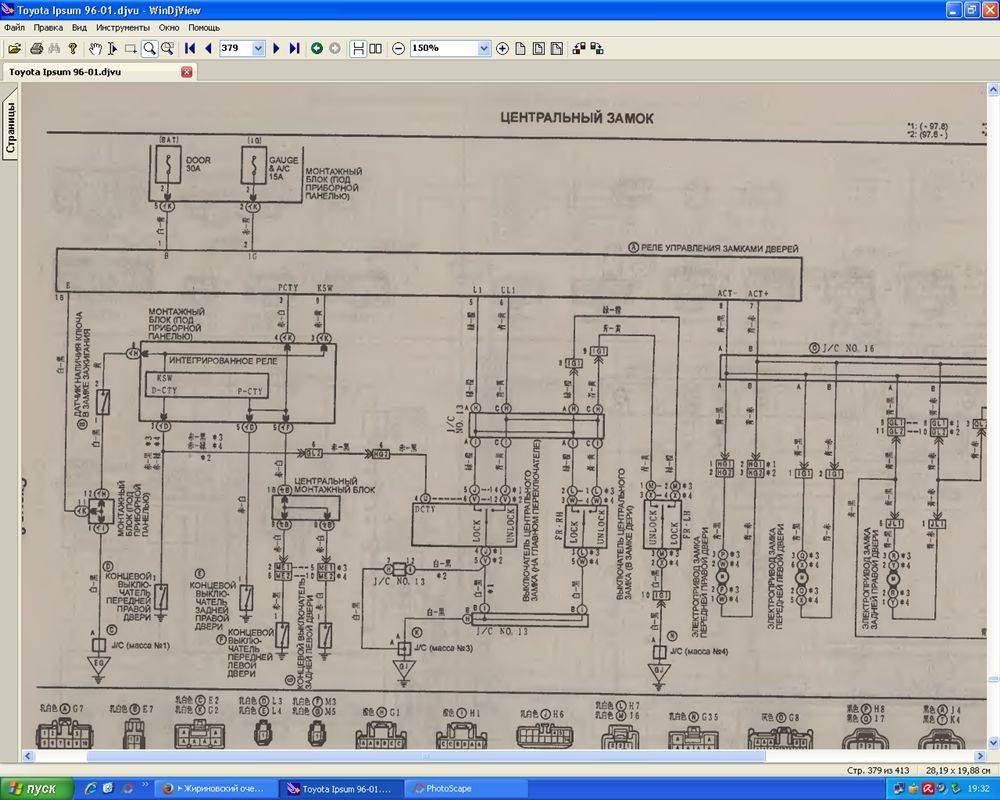Open the Вид menu

click(79, 28)
